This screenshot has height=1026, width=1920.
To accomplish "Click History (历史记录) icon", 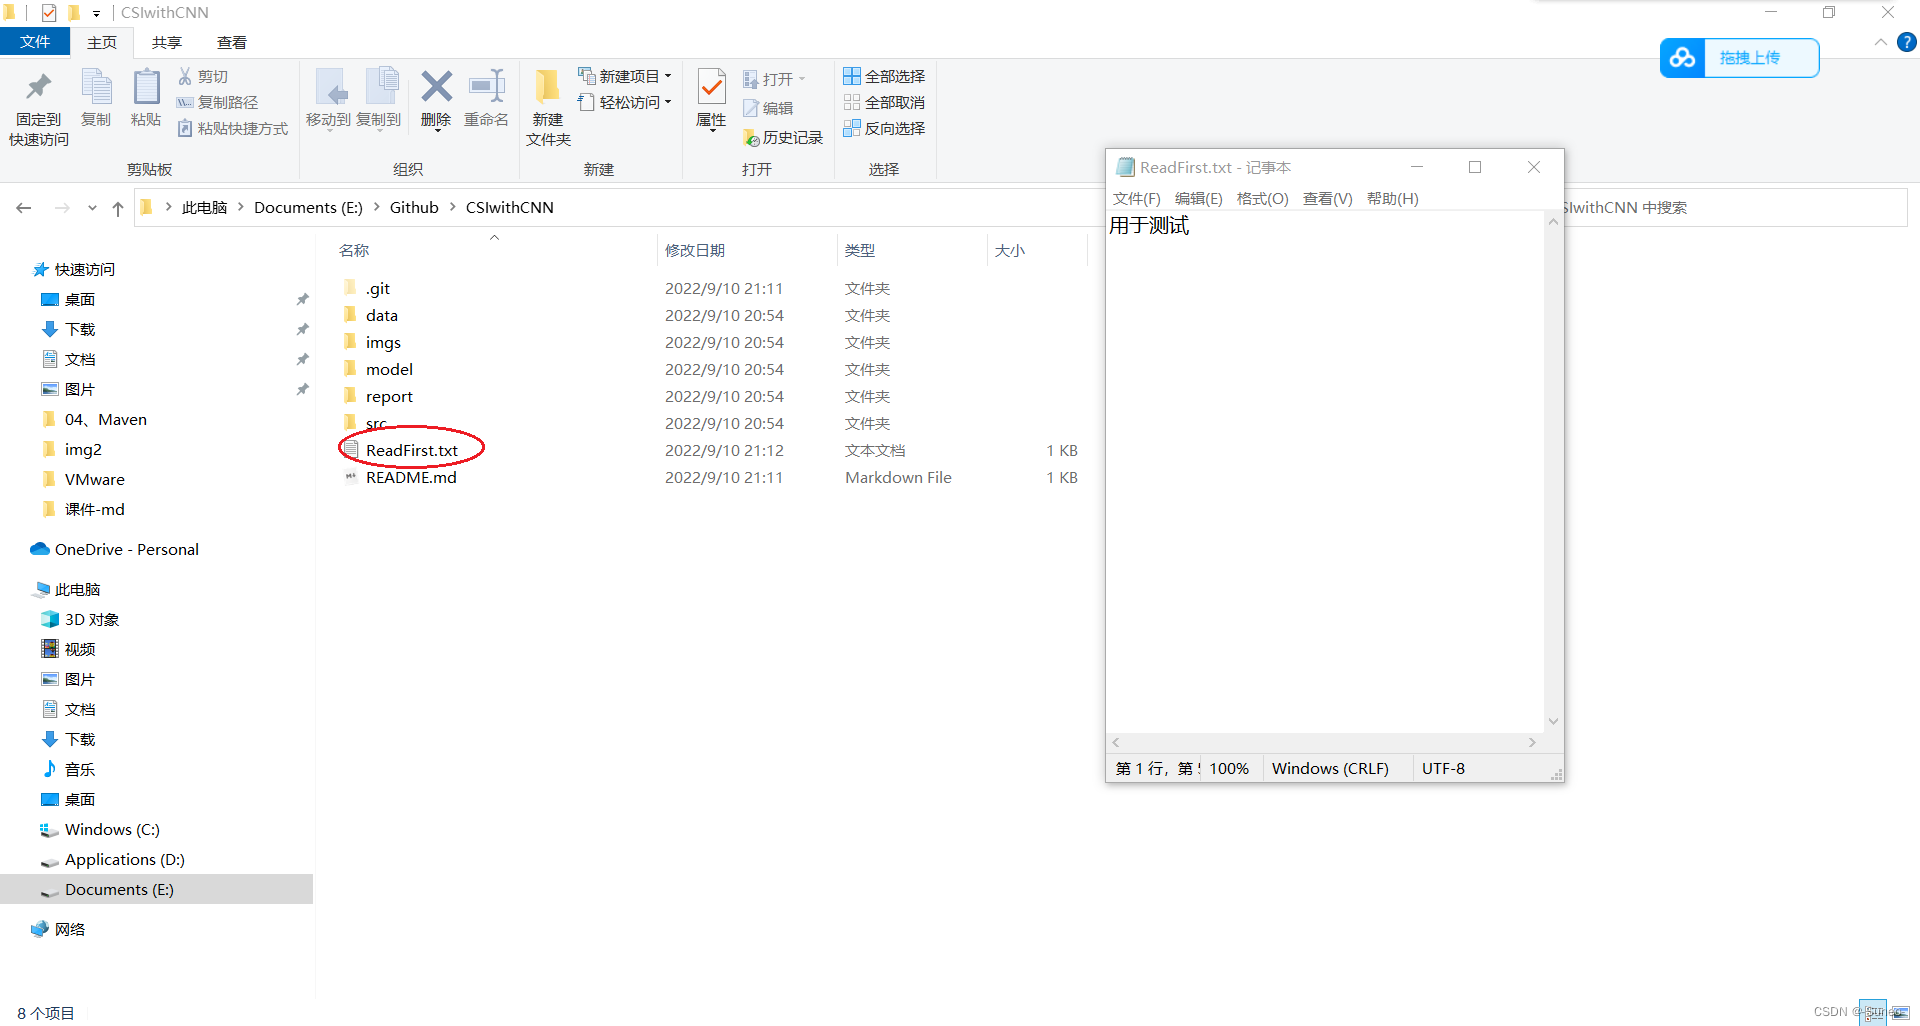I will (x=751, y=138).
